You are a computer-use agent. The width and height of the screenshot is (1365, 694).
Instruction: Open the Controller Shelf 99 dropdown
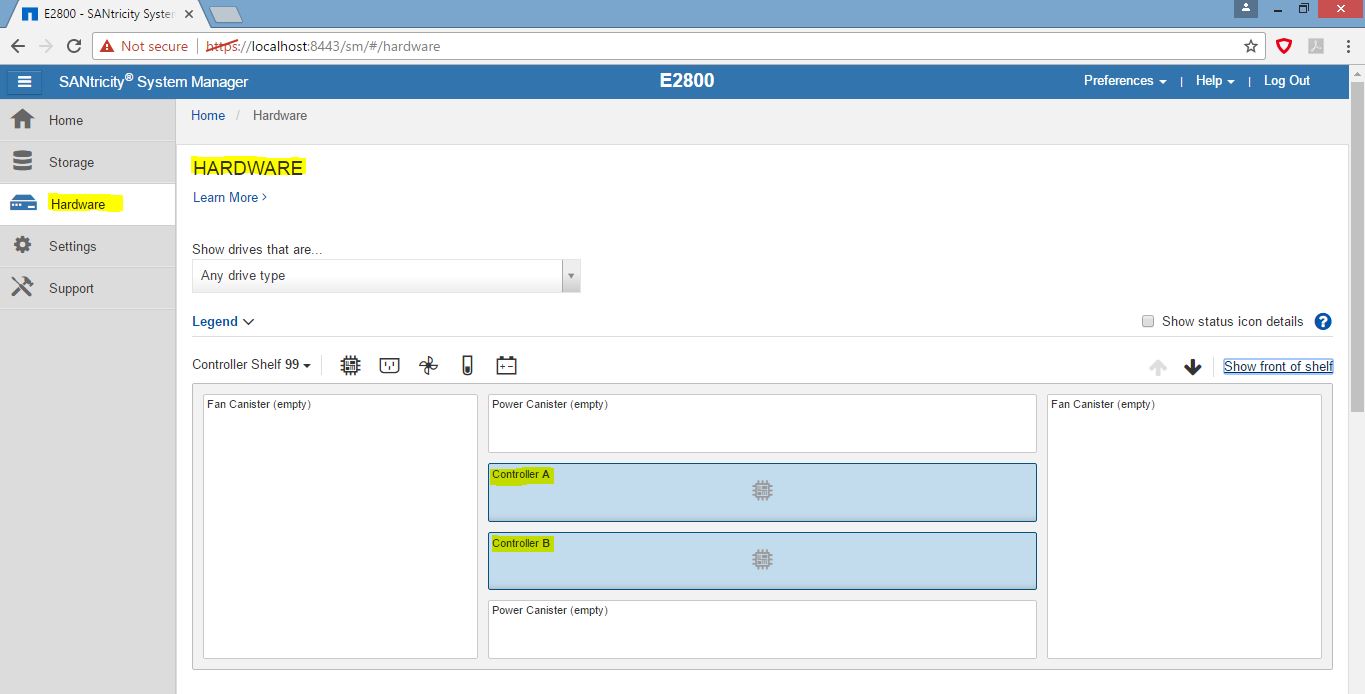click(251, 364)
